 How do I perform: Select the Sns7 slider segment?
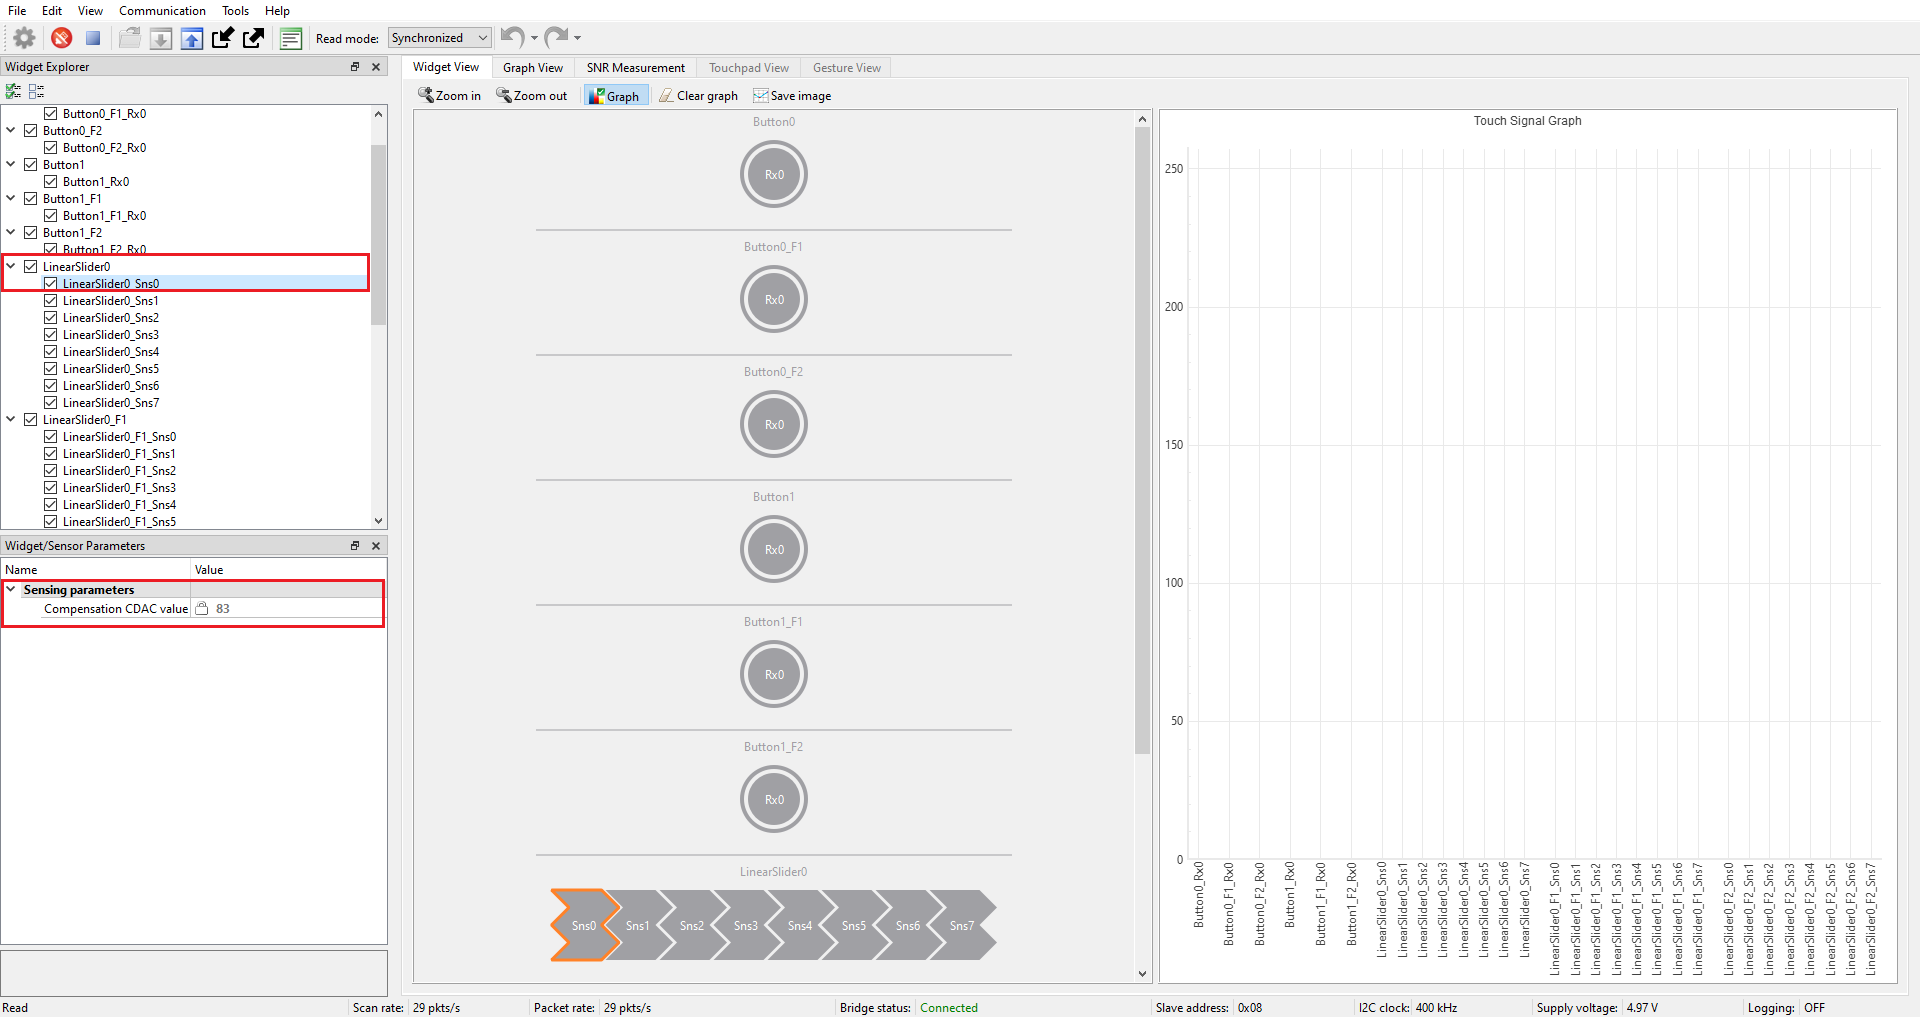coord(962,925)
